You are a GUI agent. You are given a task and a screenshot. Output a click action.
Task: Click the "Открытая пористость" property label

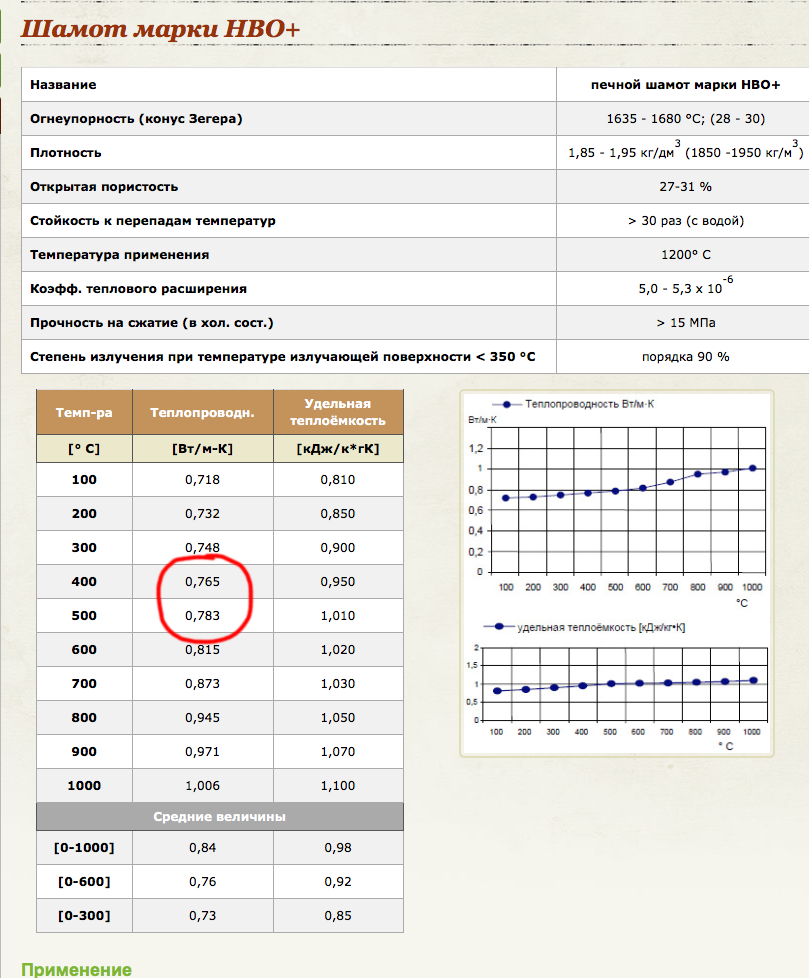click(x=104, y=186)
